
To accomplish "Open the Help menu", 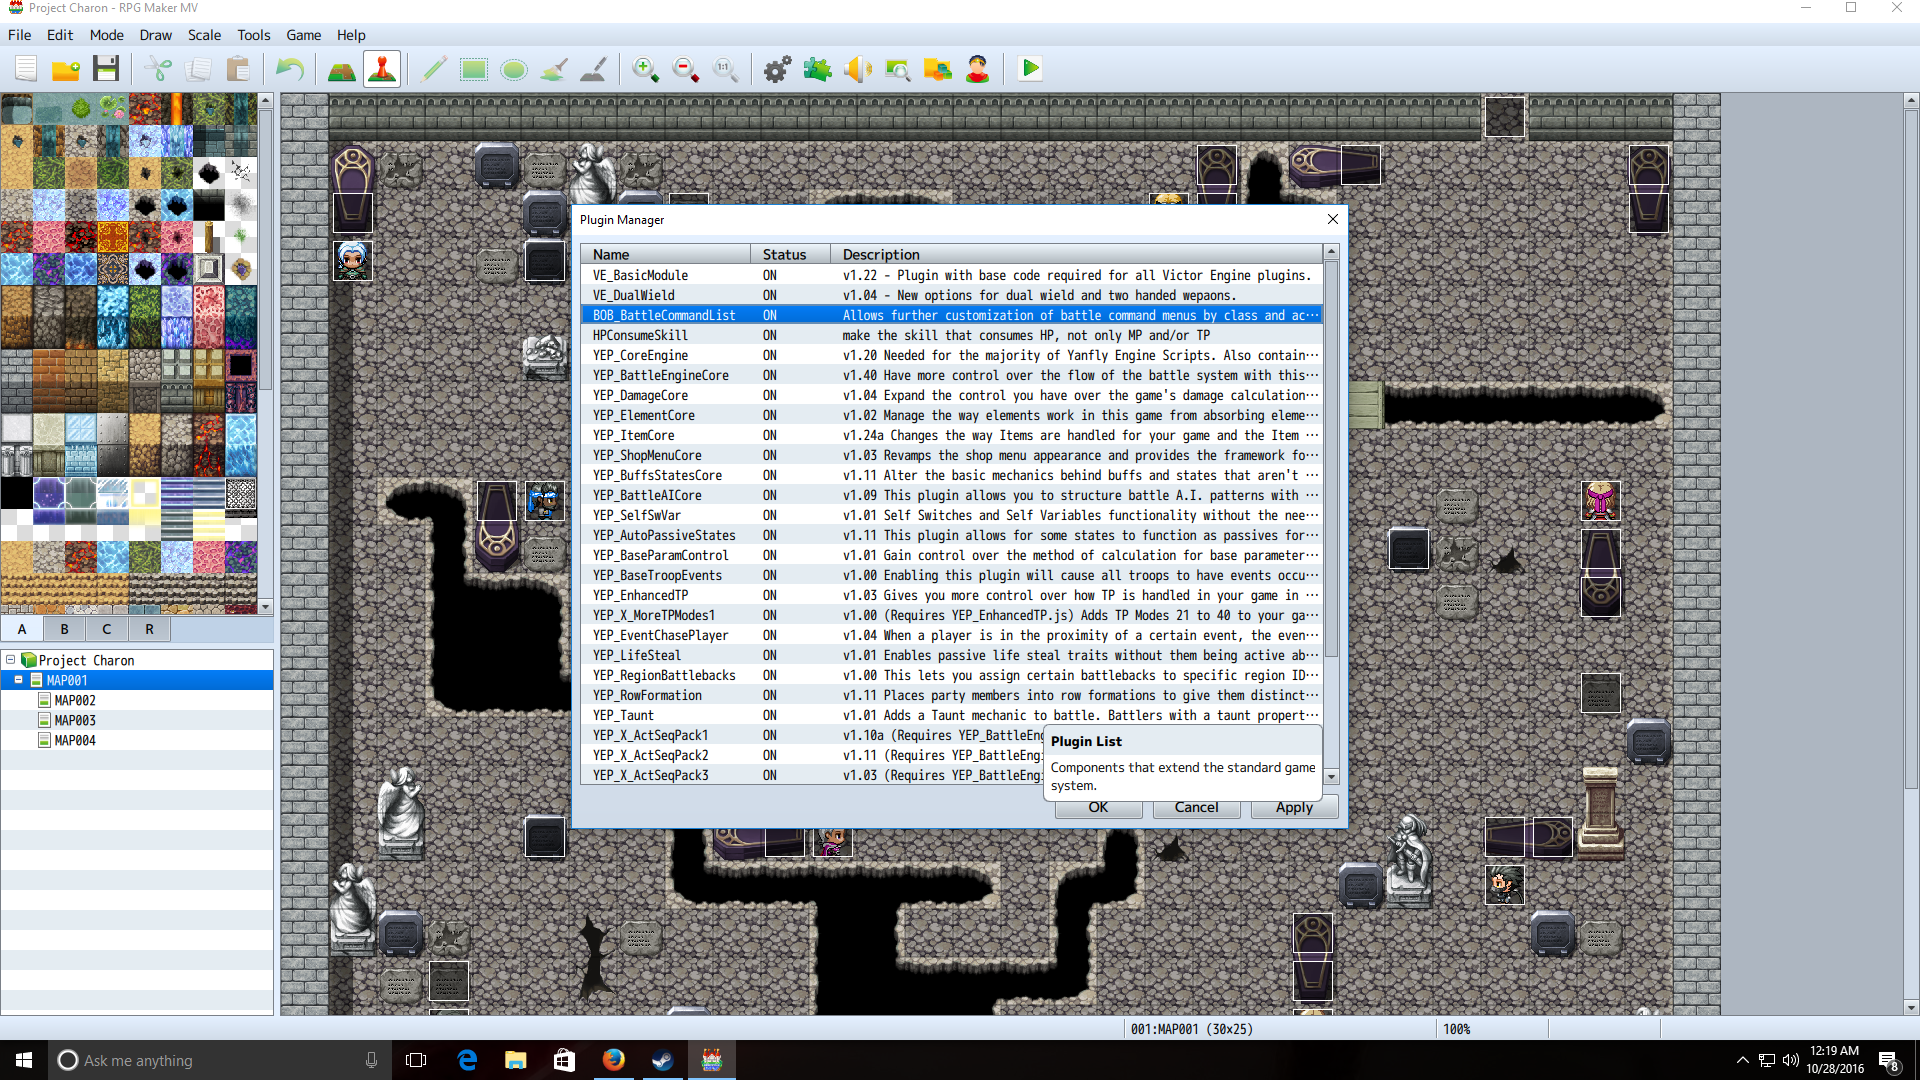I will 351,35.
